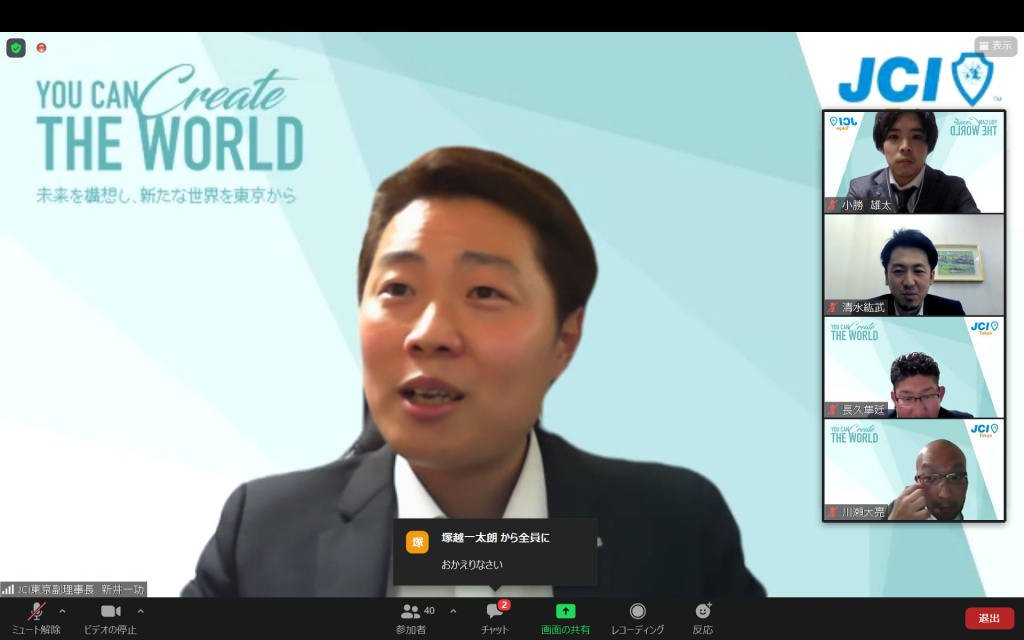Expand audio options arrow beside microphone

coord(62,611)
